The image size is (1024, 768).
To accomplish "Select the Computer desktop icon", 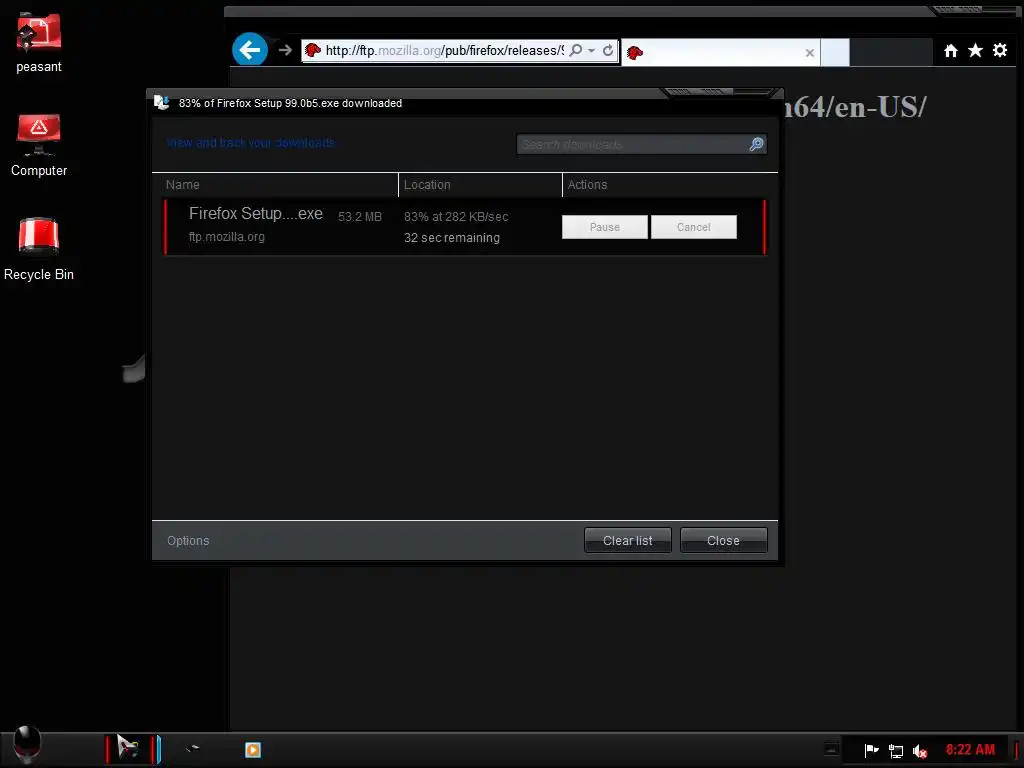I will [x=39, y=145].
